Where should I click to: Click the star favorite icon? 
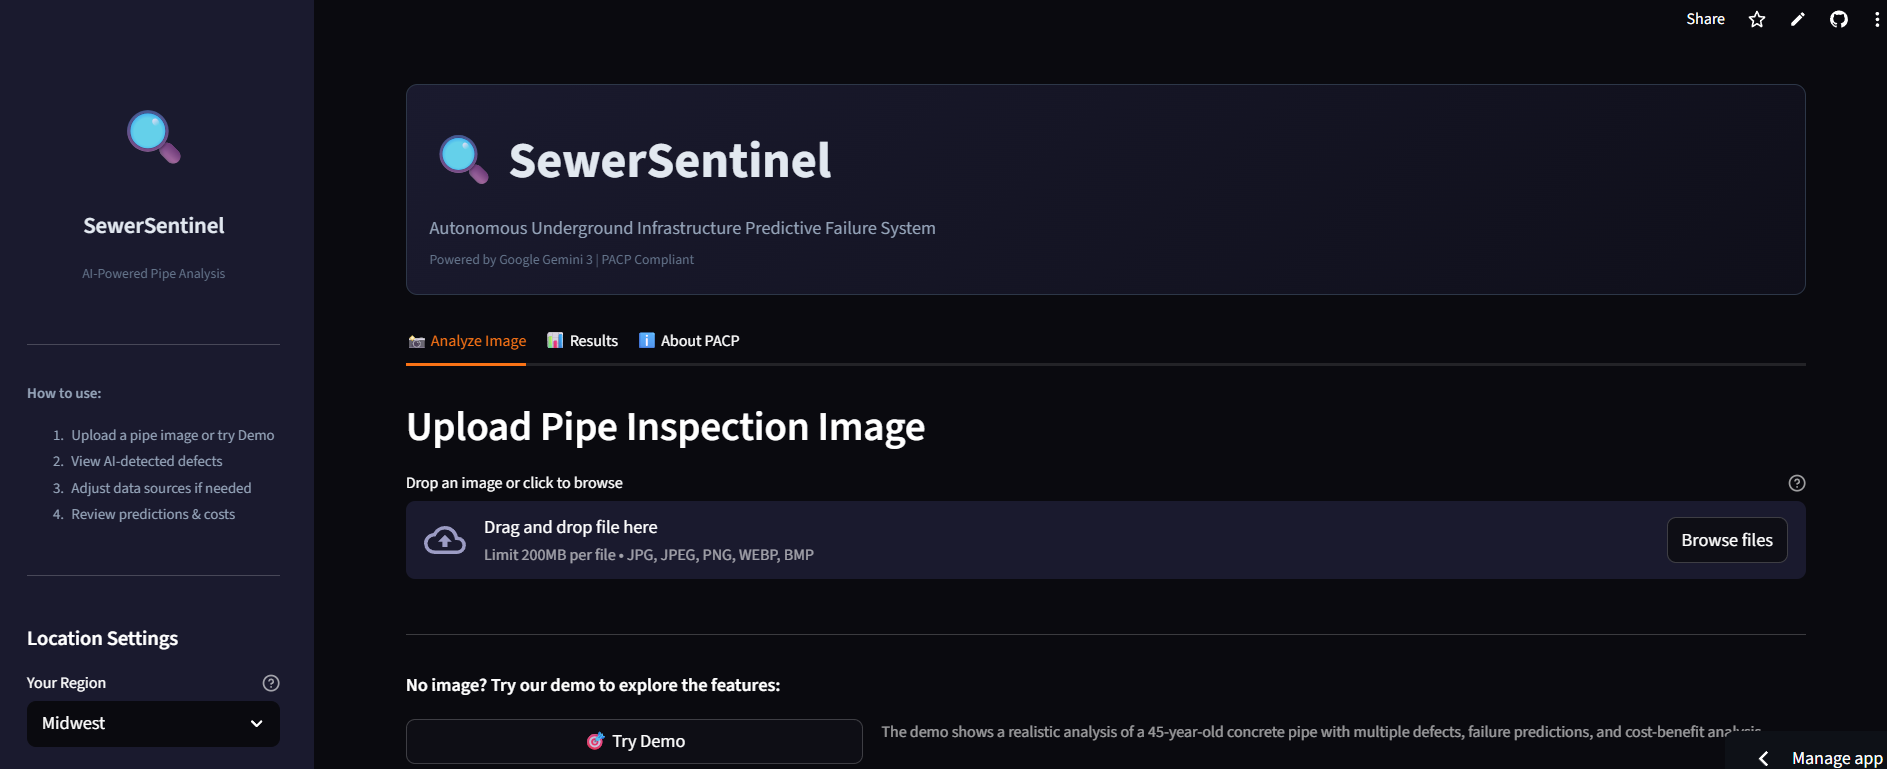point(1757,19)
